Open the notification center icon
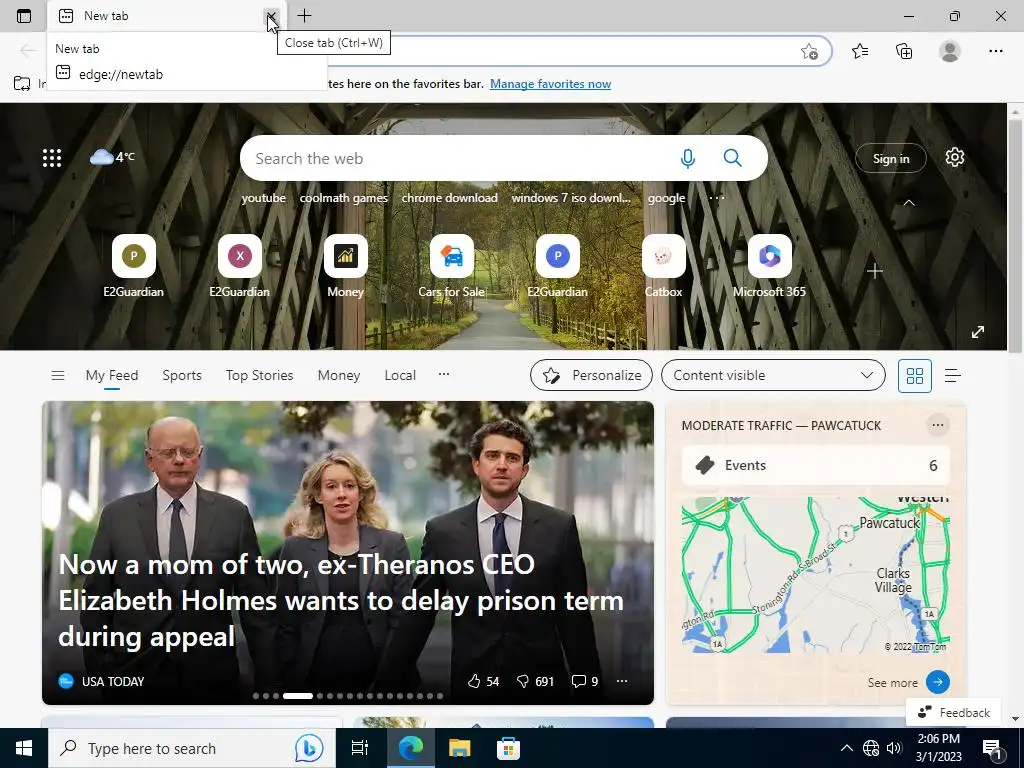 click(993, 748)
